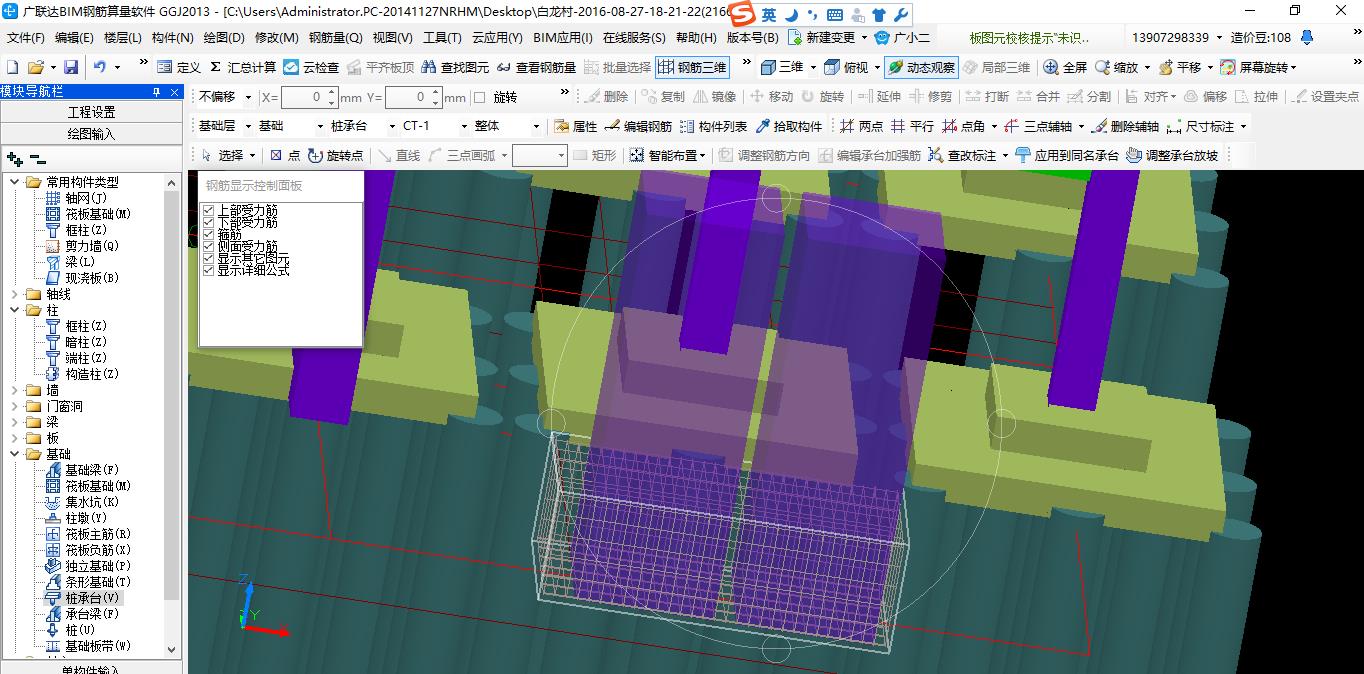Open the 俯视 top view dropdown
The image size is (1364, 674).
click(x=876, y=67)
